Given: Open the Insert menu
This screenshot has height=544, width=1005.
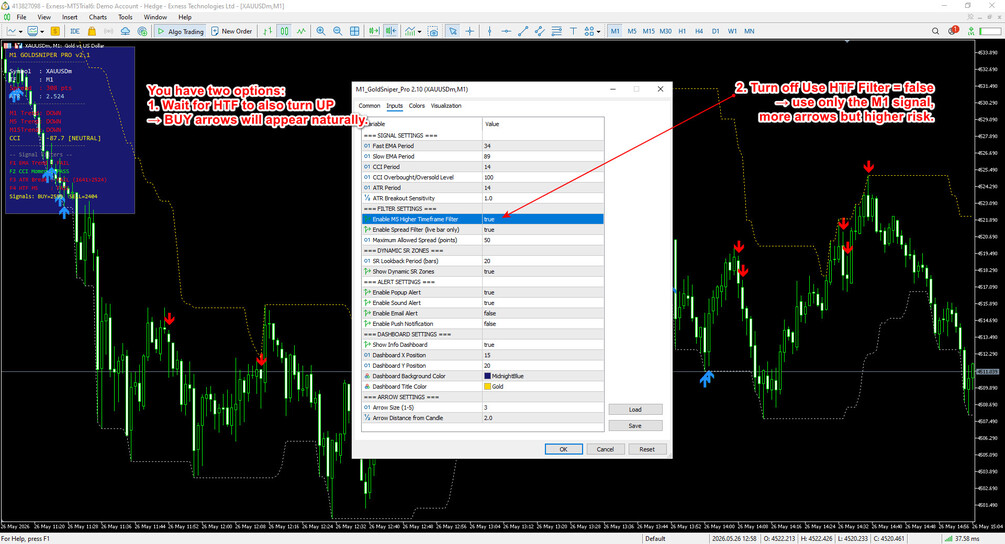Looking at the screenshot, I should pos(69,17).
